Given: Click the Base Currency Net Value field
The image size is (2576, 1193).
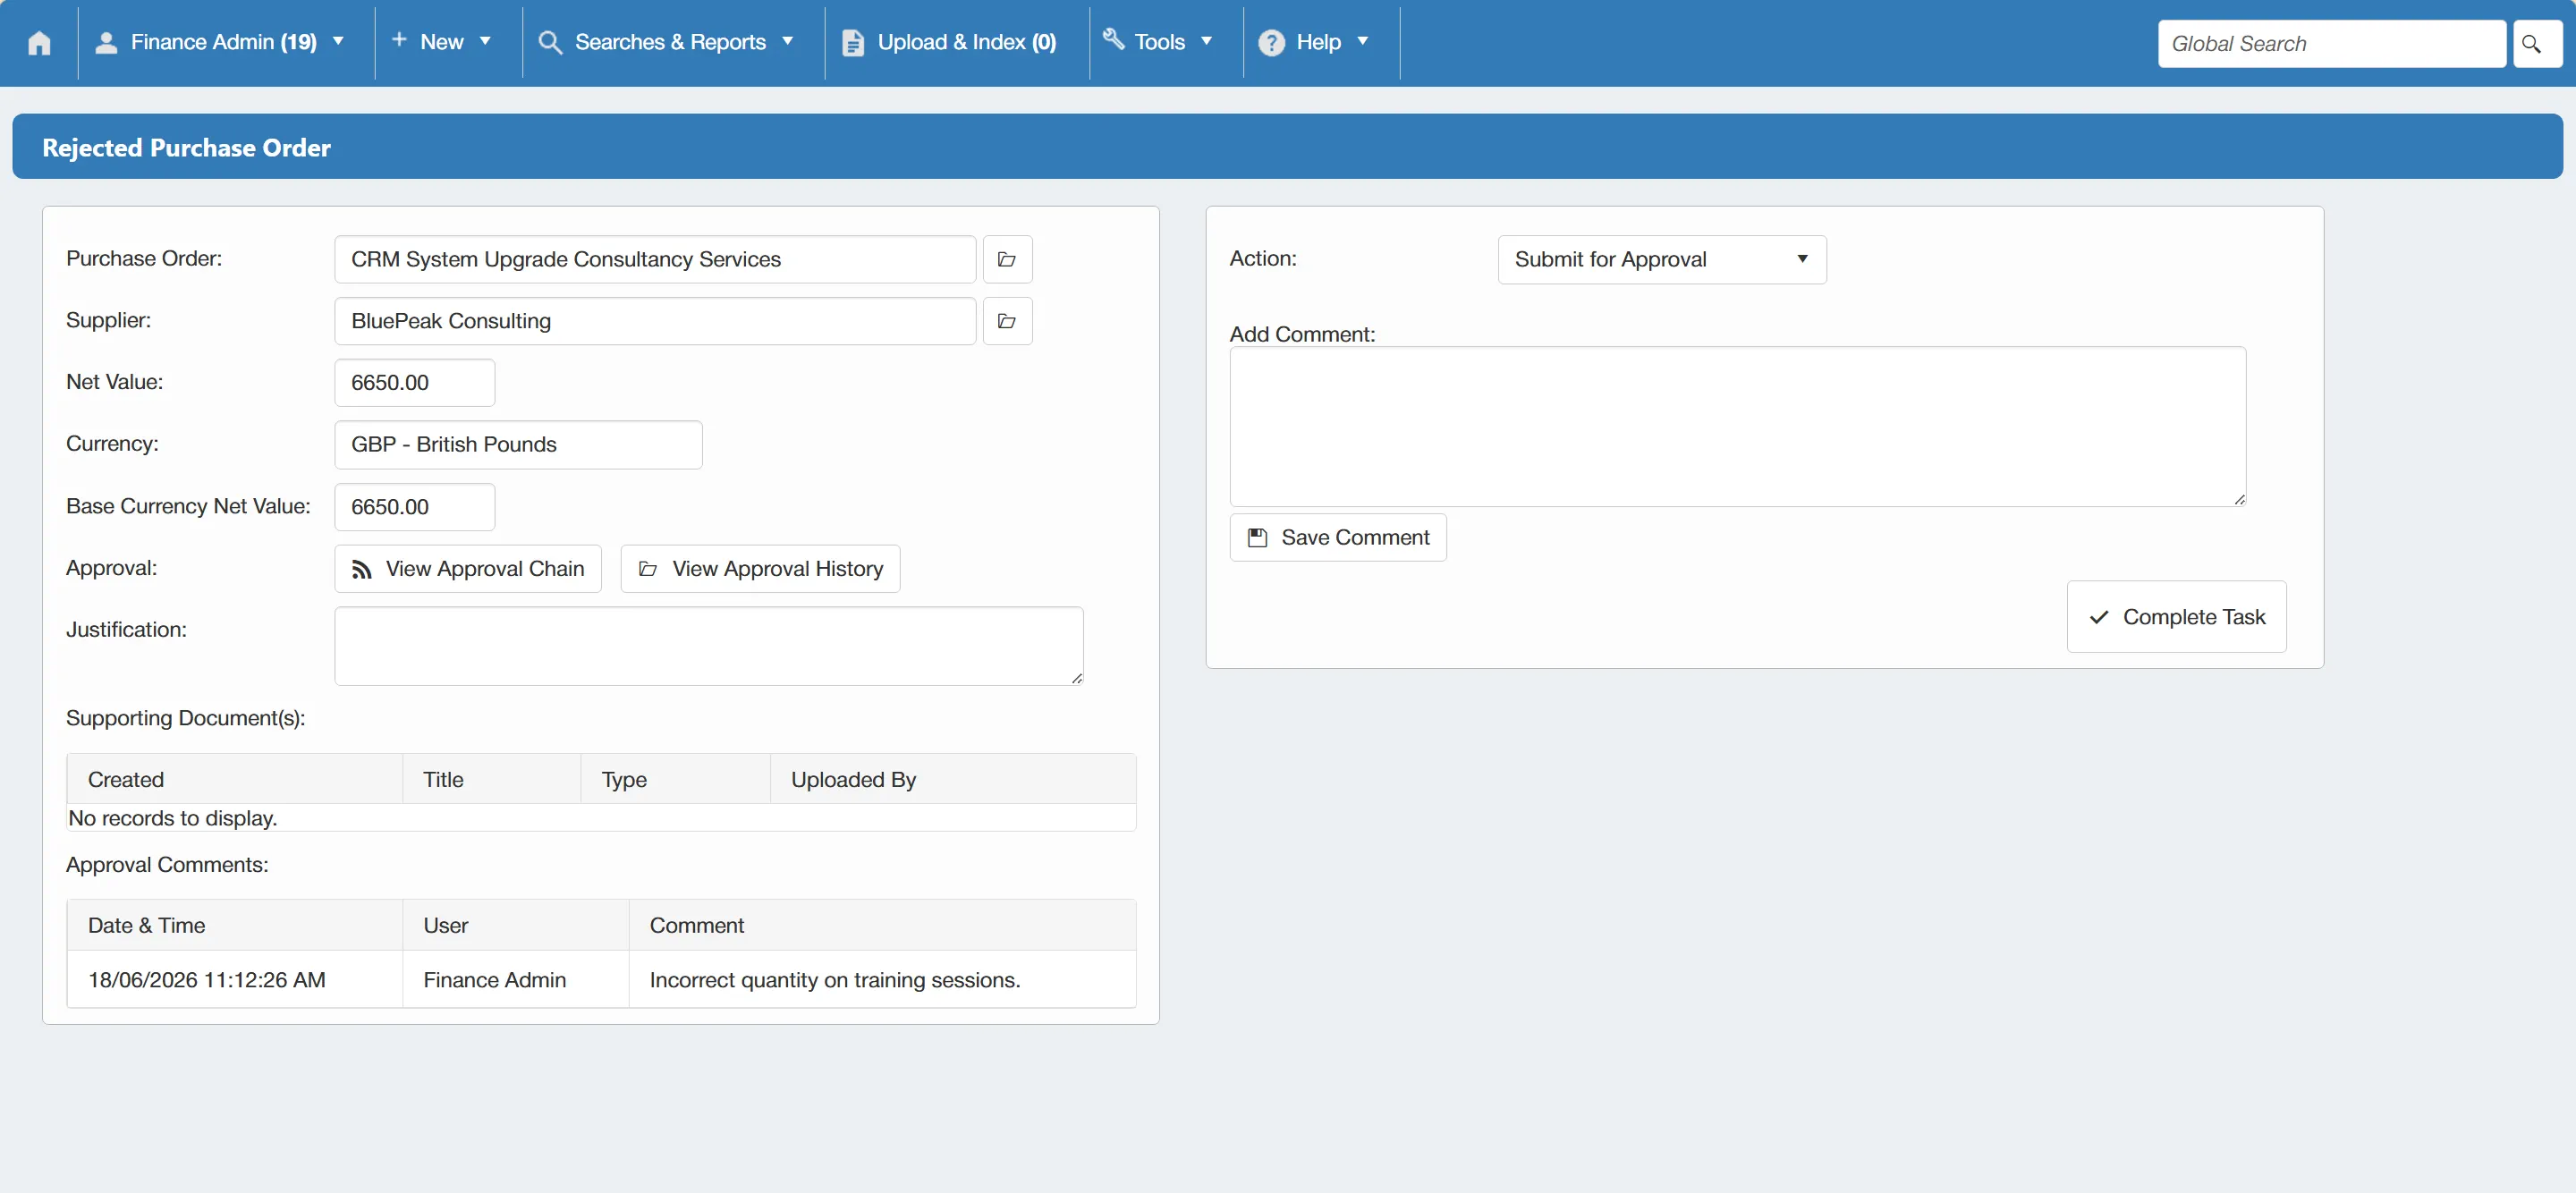Looking at the screenshot, I should [414, 507].
